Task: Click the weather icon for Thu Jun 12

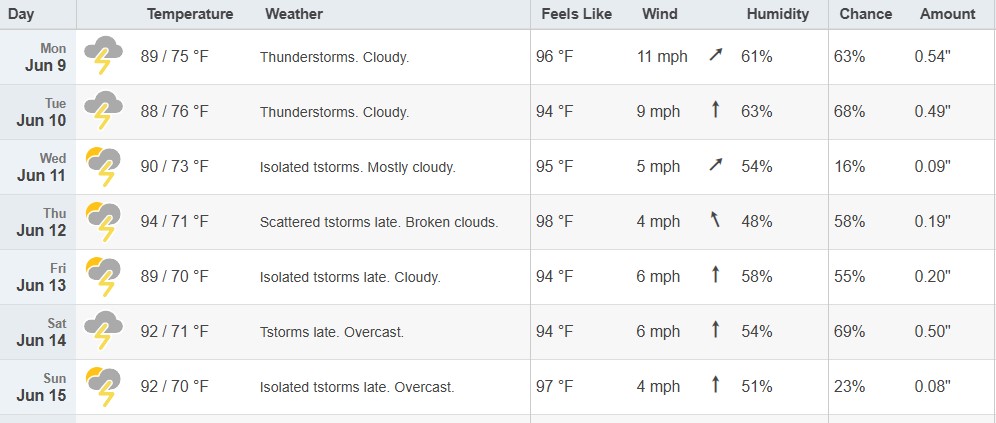Action: point(104,221)
